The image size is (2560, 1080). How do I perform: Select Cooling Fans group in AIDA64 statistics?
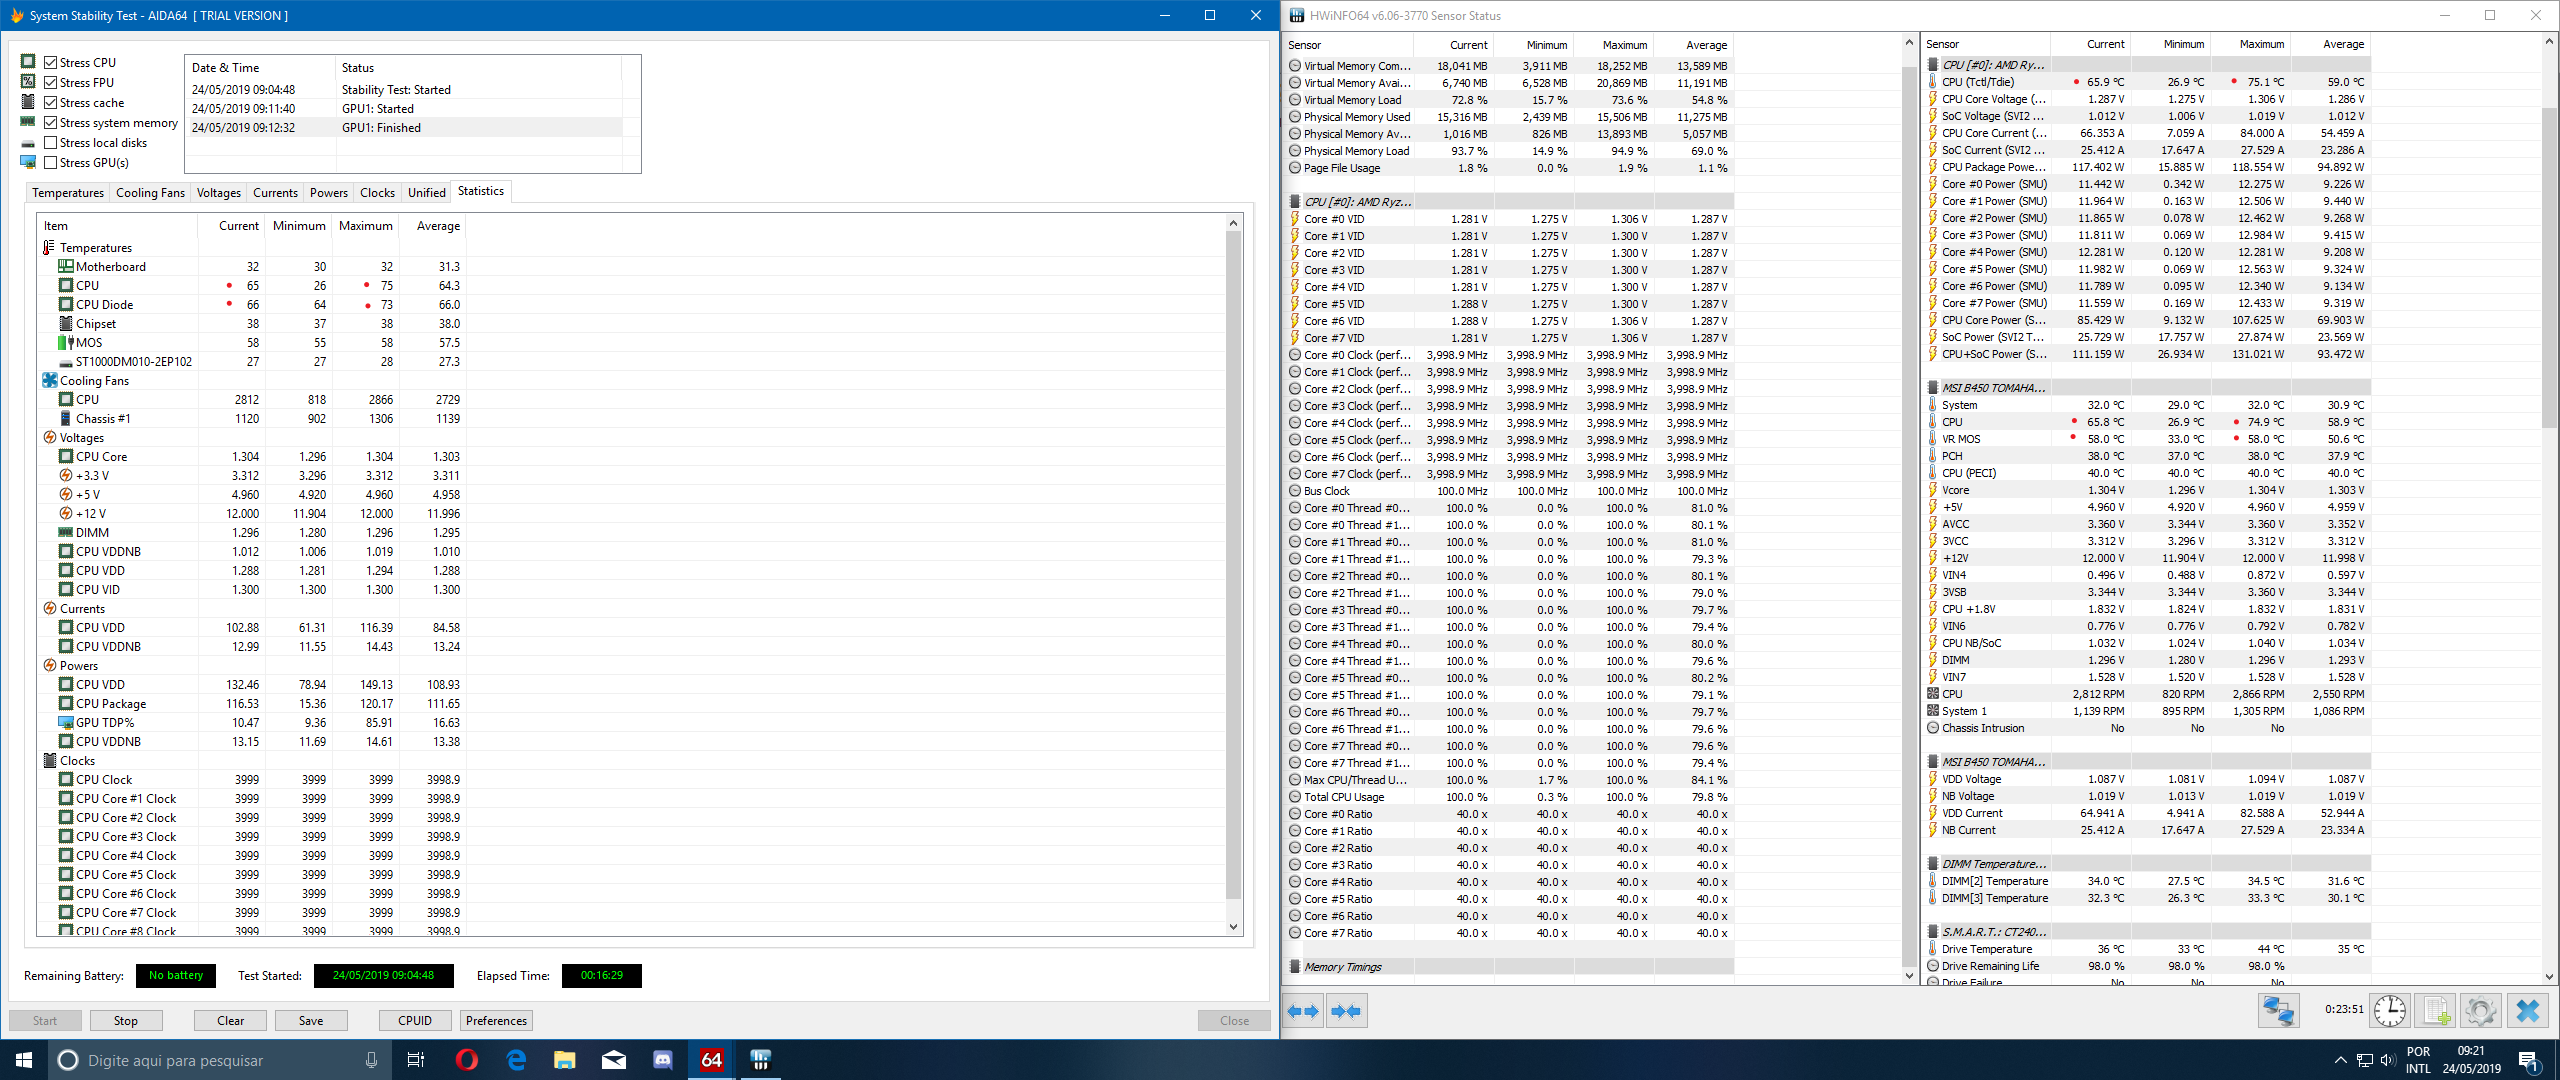pos(94,381)
